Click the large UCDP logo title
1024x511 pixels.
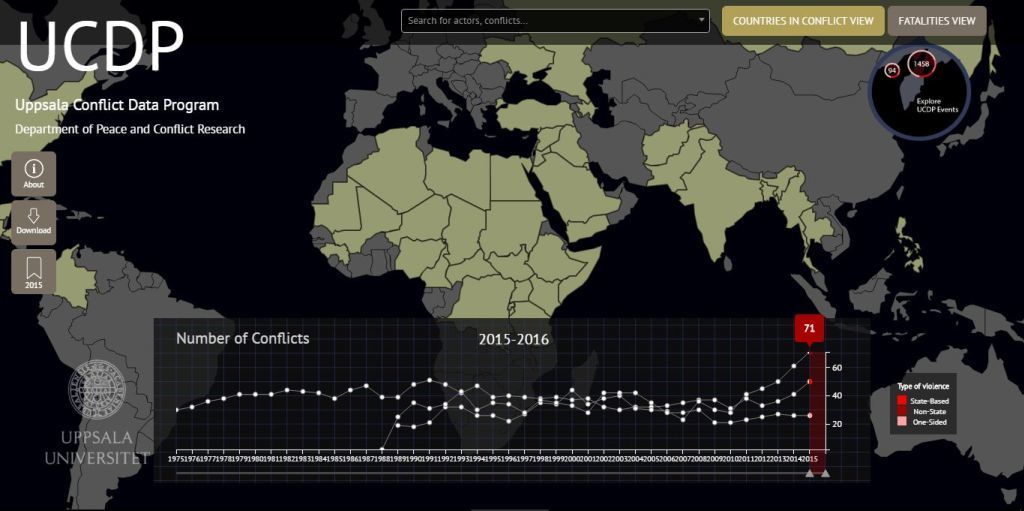[100, 47]
